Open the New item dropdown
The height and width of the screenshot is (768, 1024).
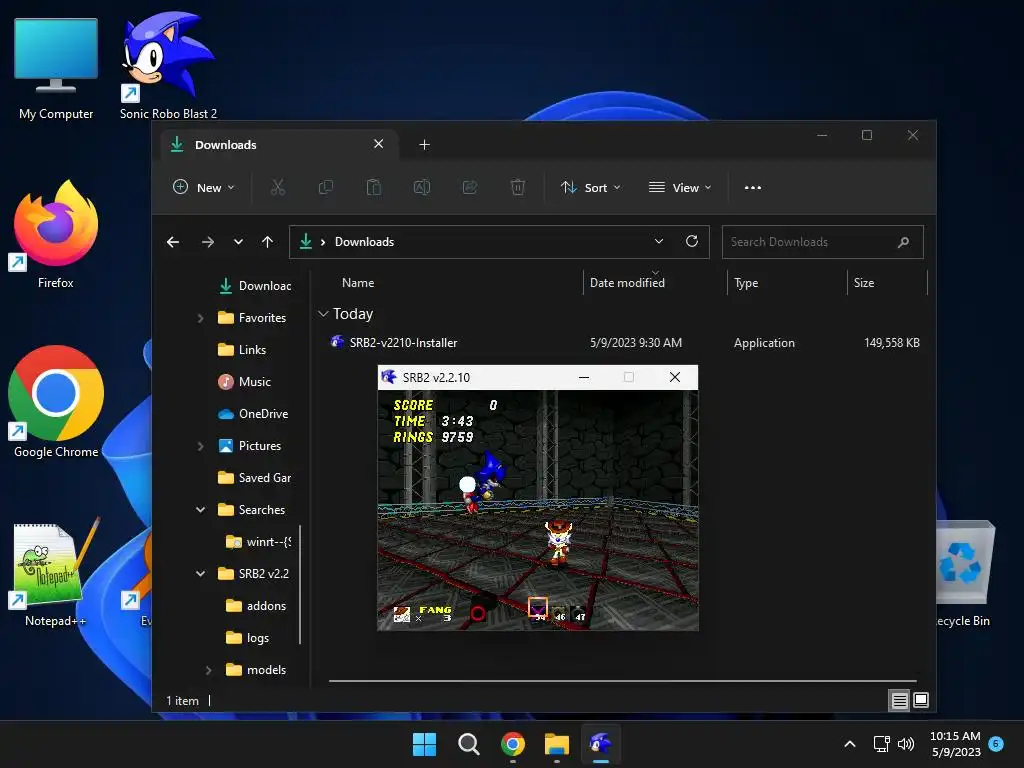(x=203, y=187)
